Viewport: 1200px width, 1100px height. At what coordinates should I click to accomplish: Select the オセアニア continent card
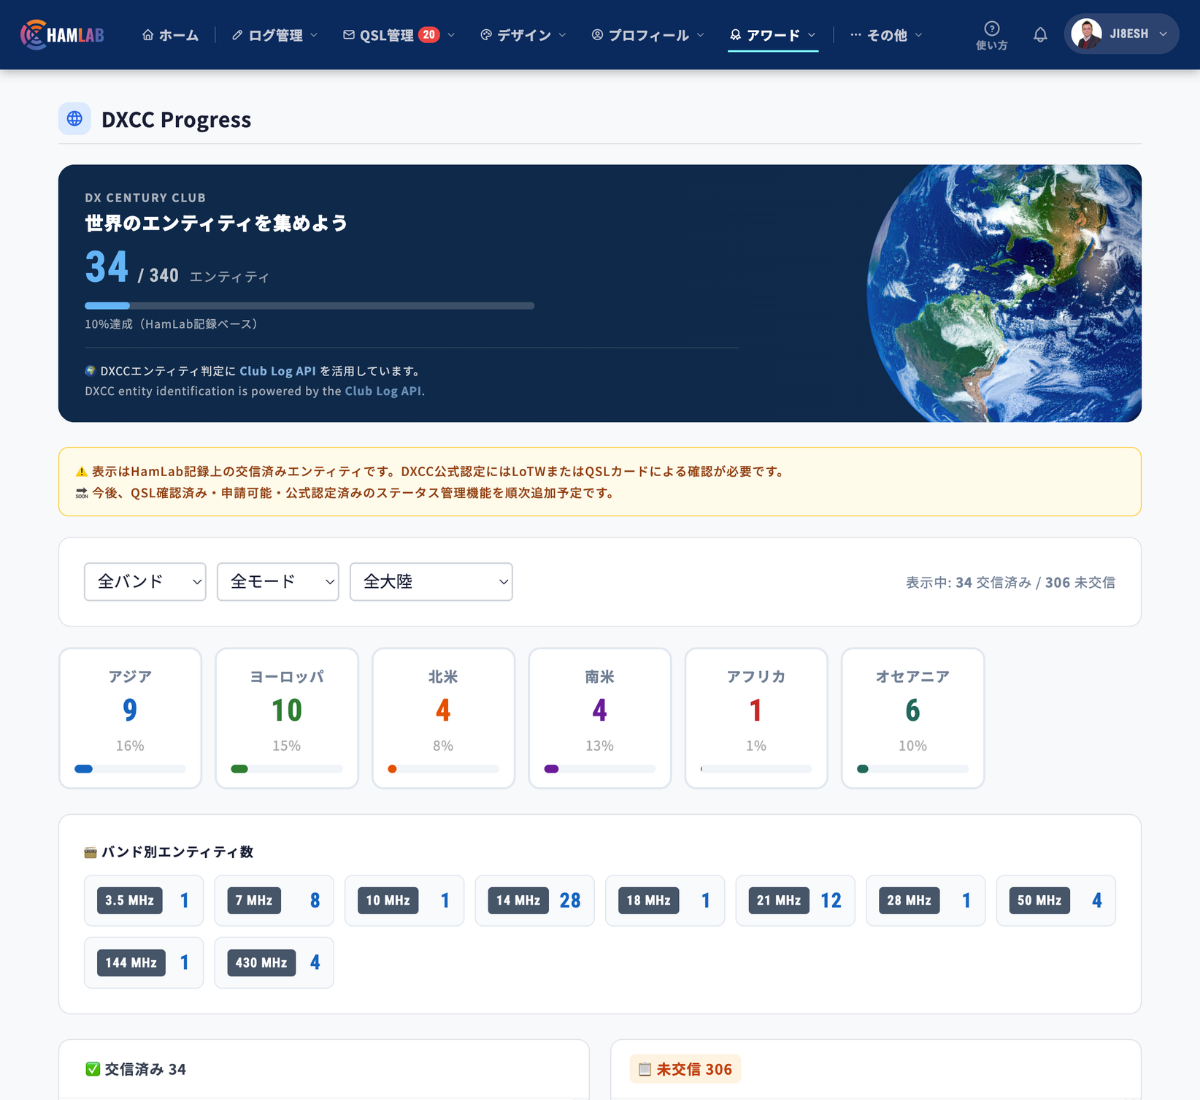click(x=913, y=718)
